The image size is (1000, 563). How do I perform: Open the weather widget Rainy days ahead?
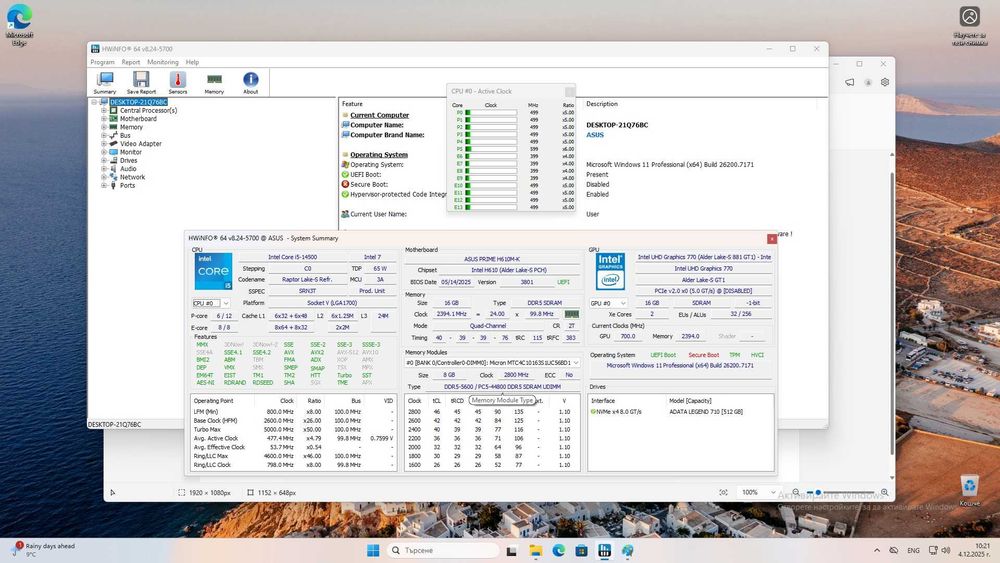(45, 550)
